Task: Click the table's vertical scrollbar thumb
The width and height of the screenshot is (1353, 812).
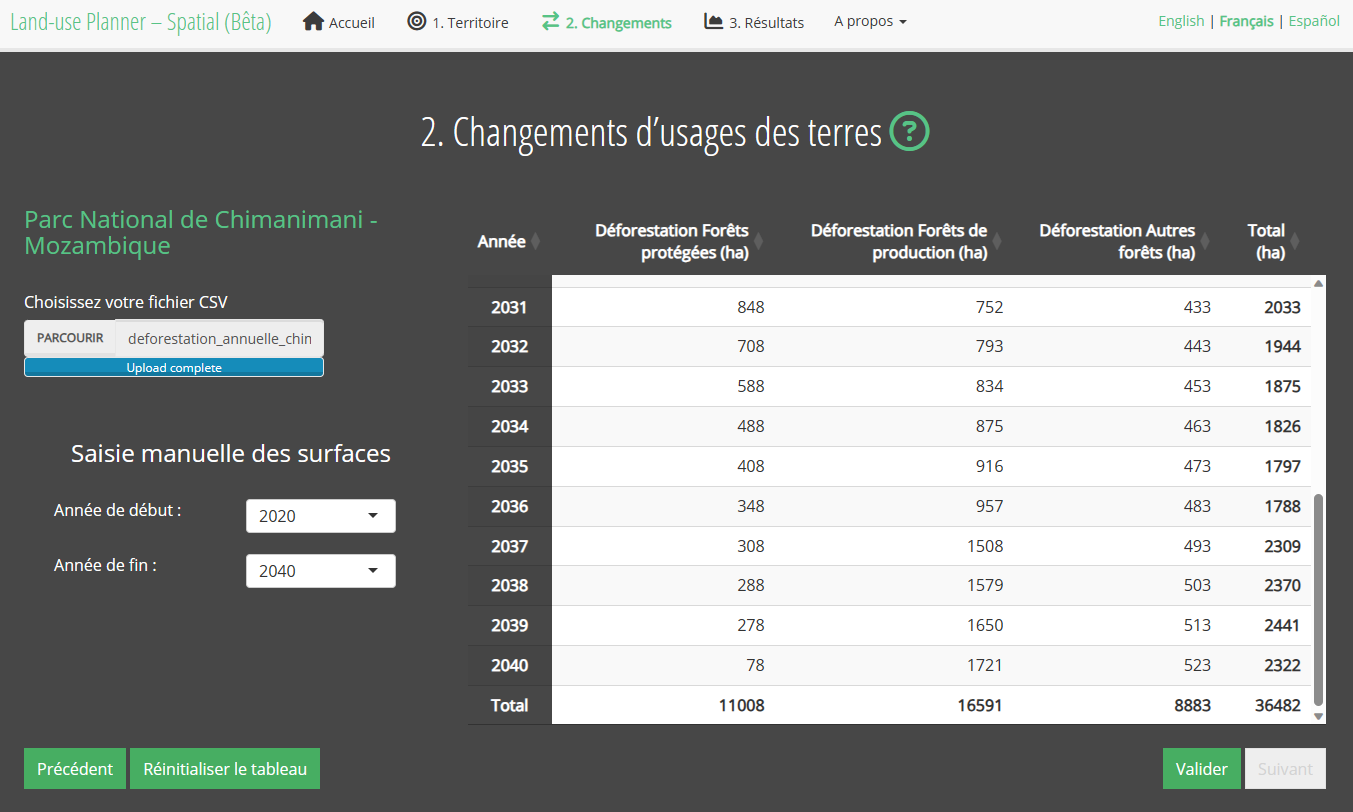Action: click(x=1318, y=598)
